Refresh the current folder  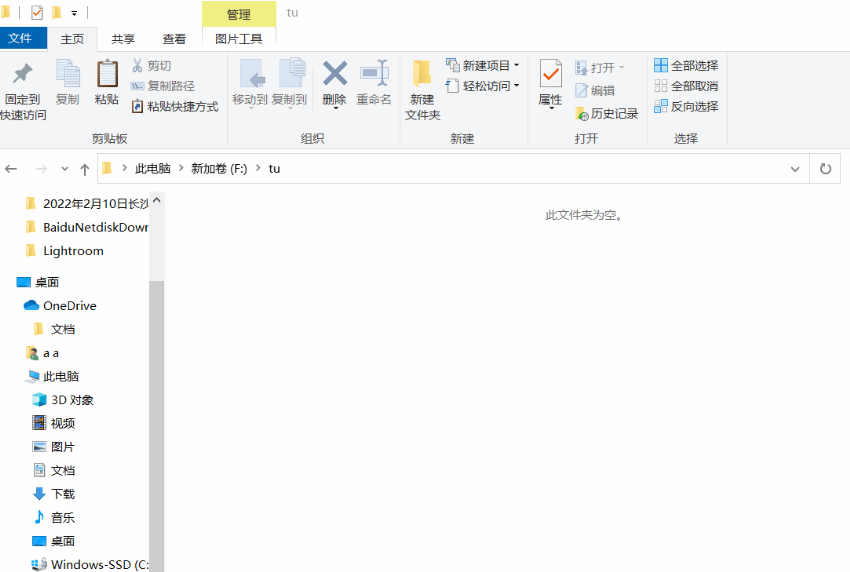(x=825, y=169)
